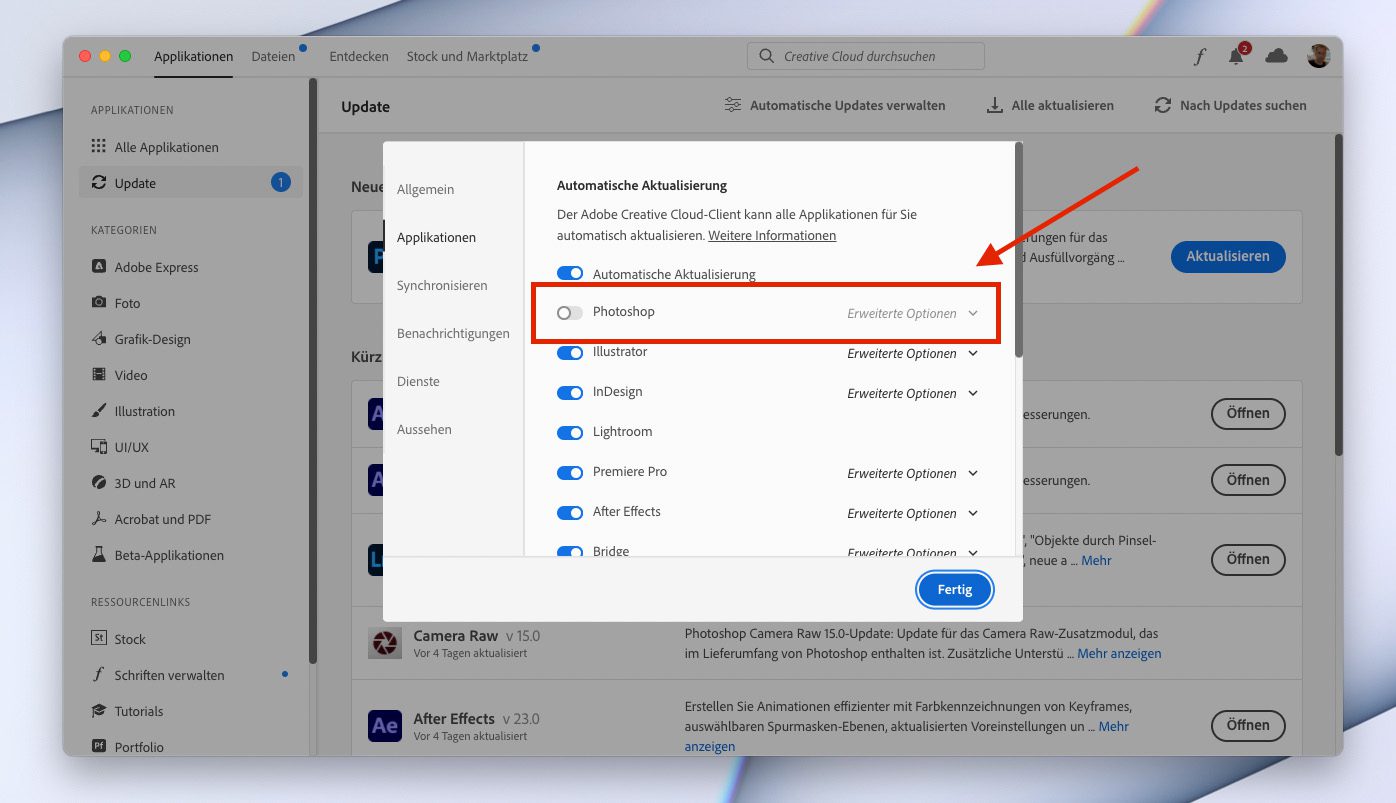Enable the Photoshop auto-update toggle
Image resolution: width=1396 pixels, height=803 pixels.
pos(570,313)
